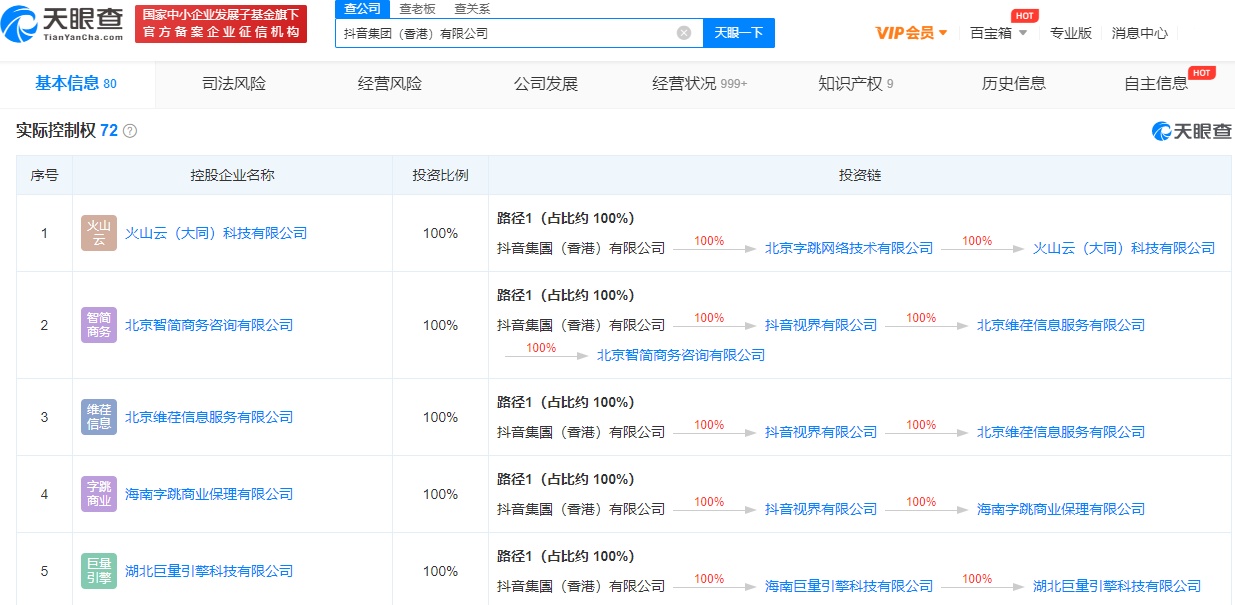Switch to the 查公司 search tab
This screenshot has height=605, width=1235.
point(362,9)
